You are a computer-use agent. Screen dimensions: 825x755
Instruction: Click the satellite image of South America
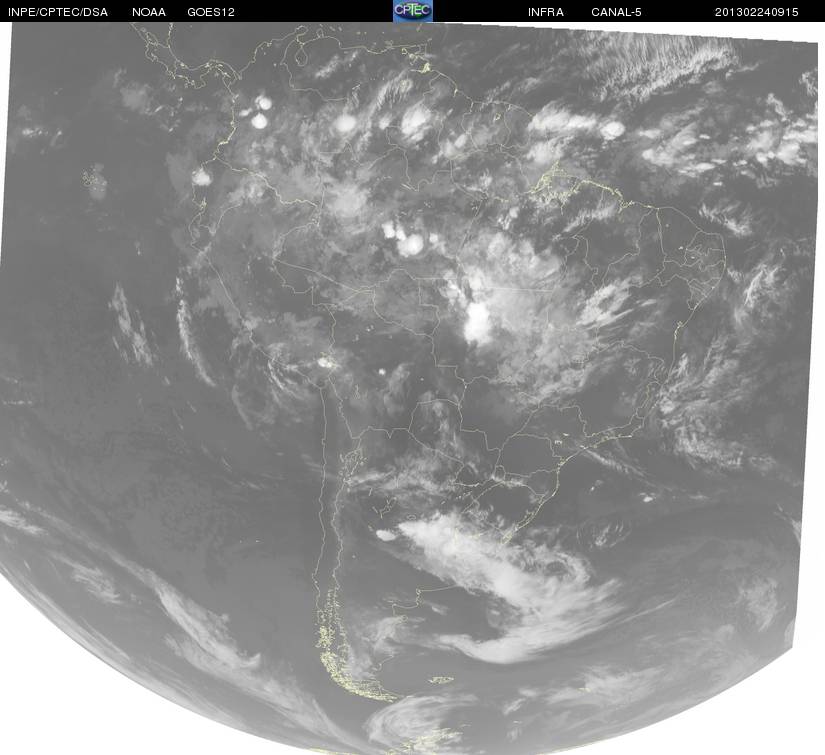tap(412, 388)
